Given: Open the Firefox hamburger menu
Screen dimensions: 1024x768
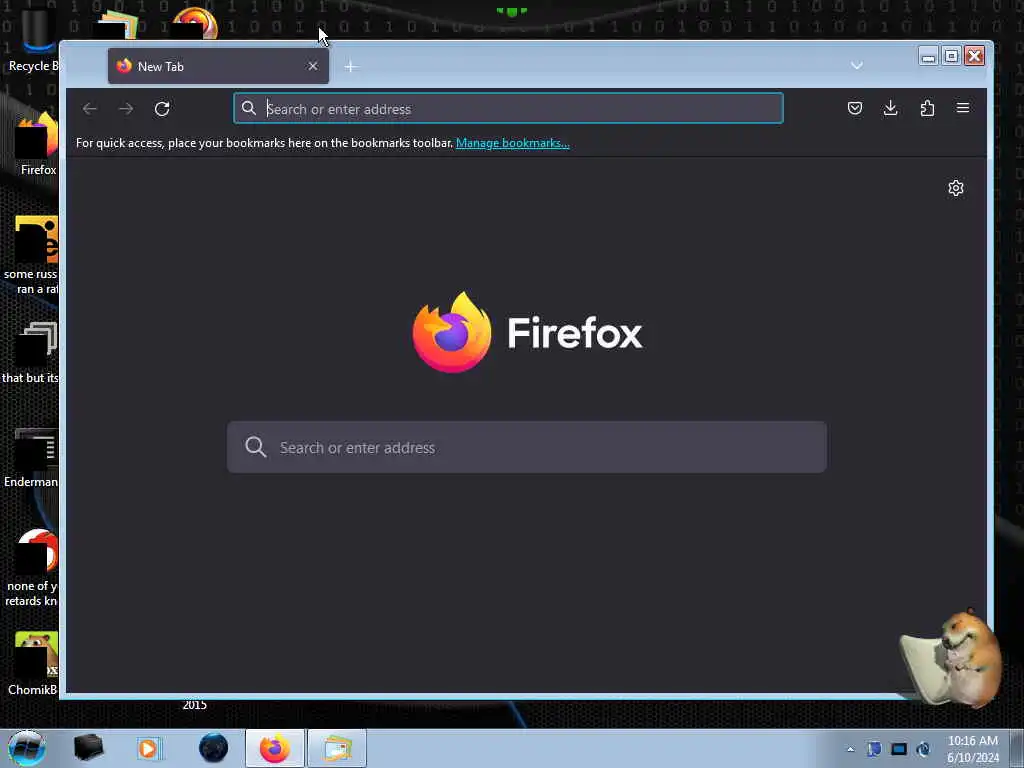Looking at the screenshot, I should [x=963, y=108].
